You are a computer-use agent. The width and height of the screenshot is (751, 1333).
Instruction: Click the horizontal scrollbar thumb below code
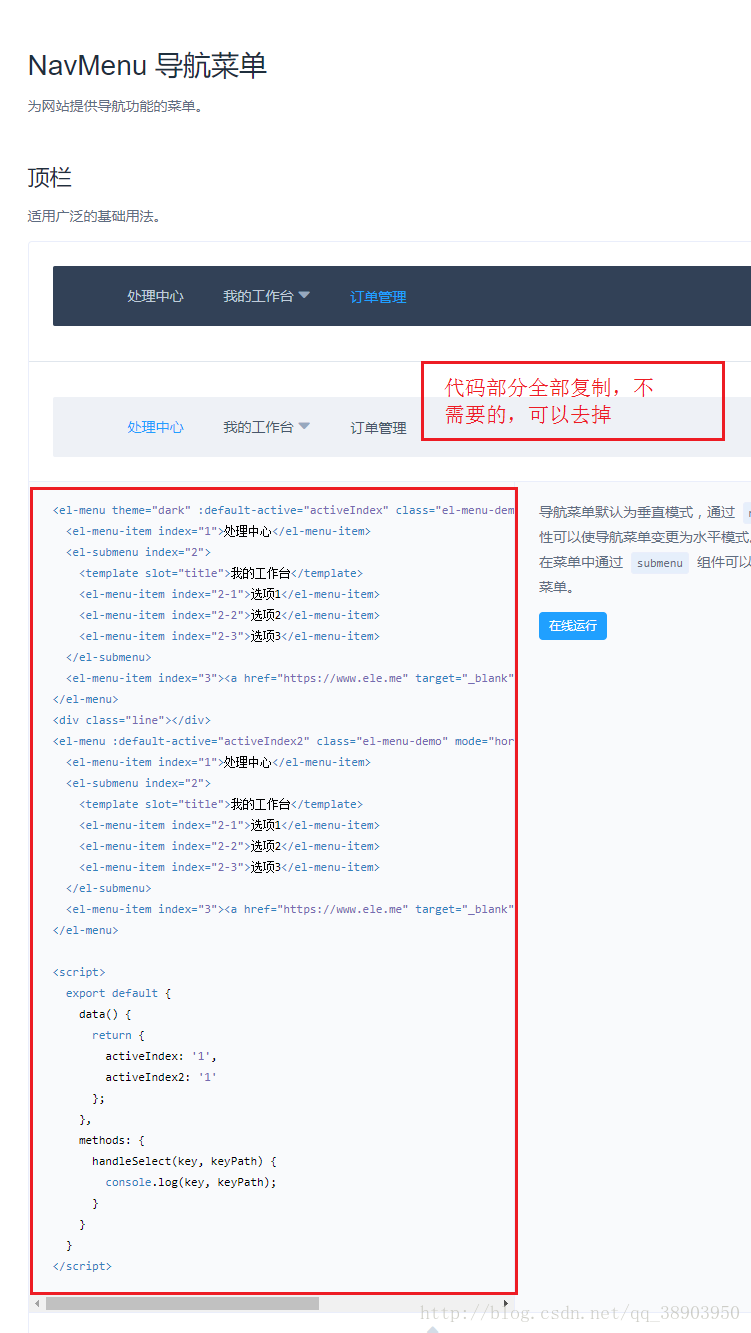tap(182, 1303)
